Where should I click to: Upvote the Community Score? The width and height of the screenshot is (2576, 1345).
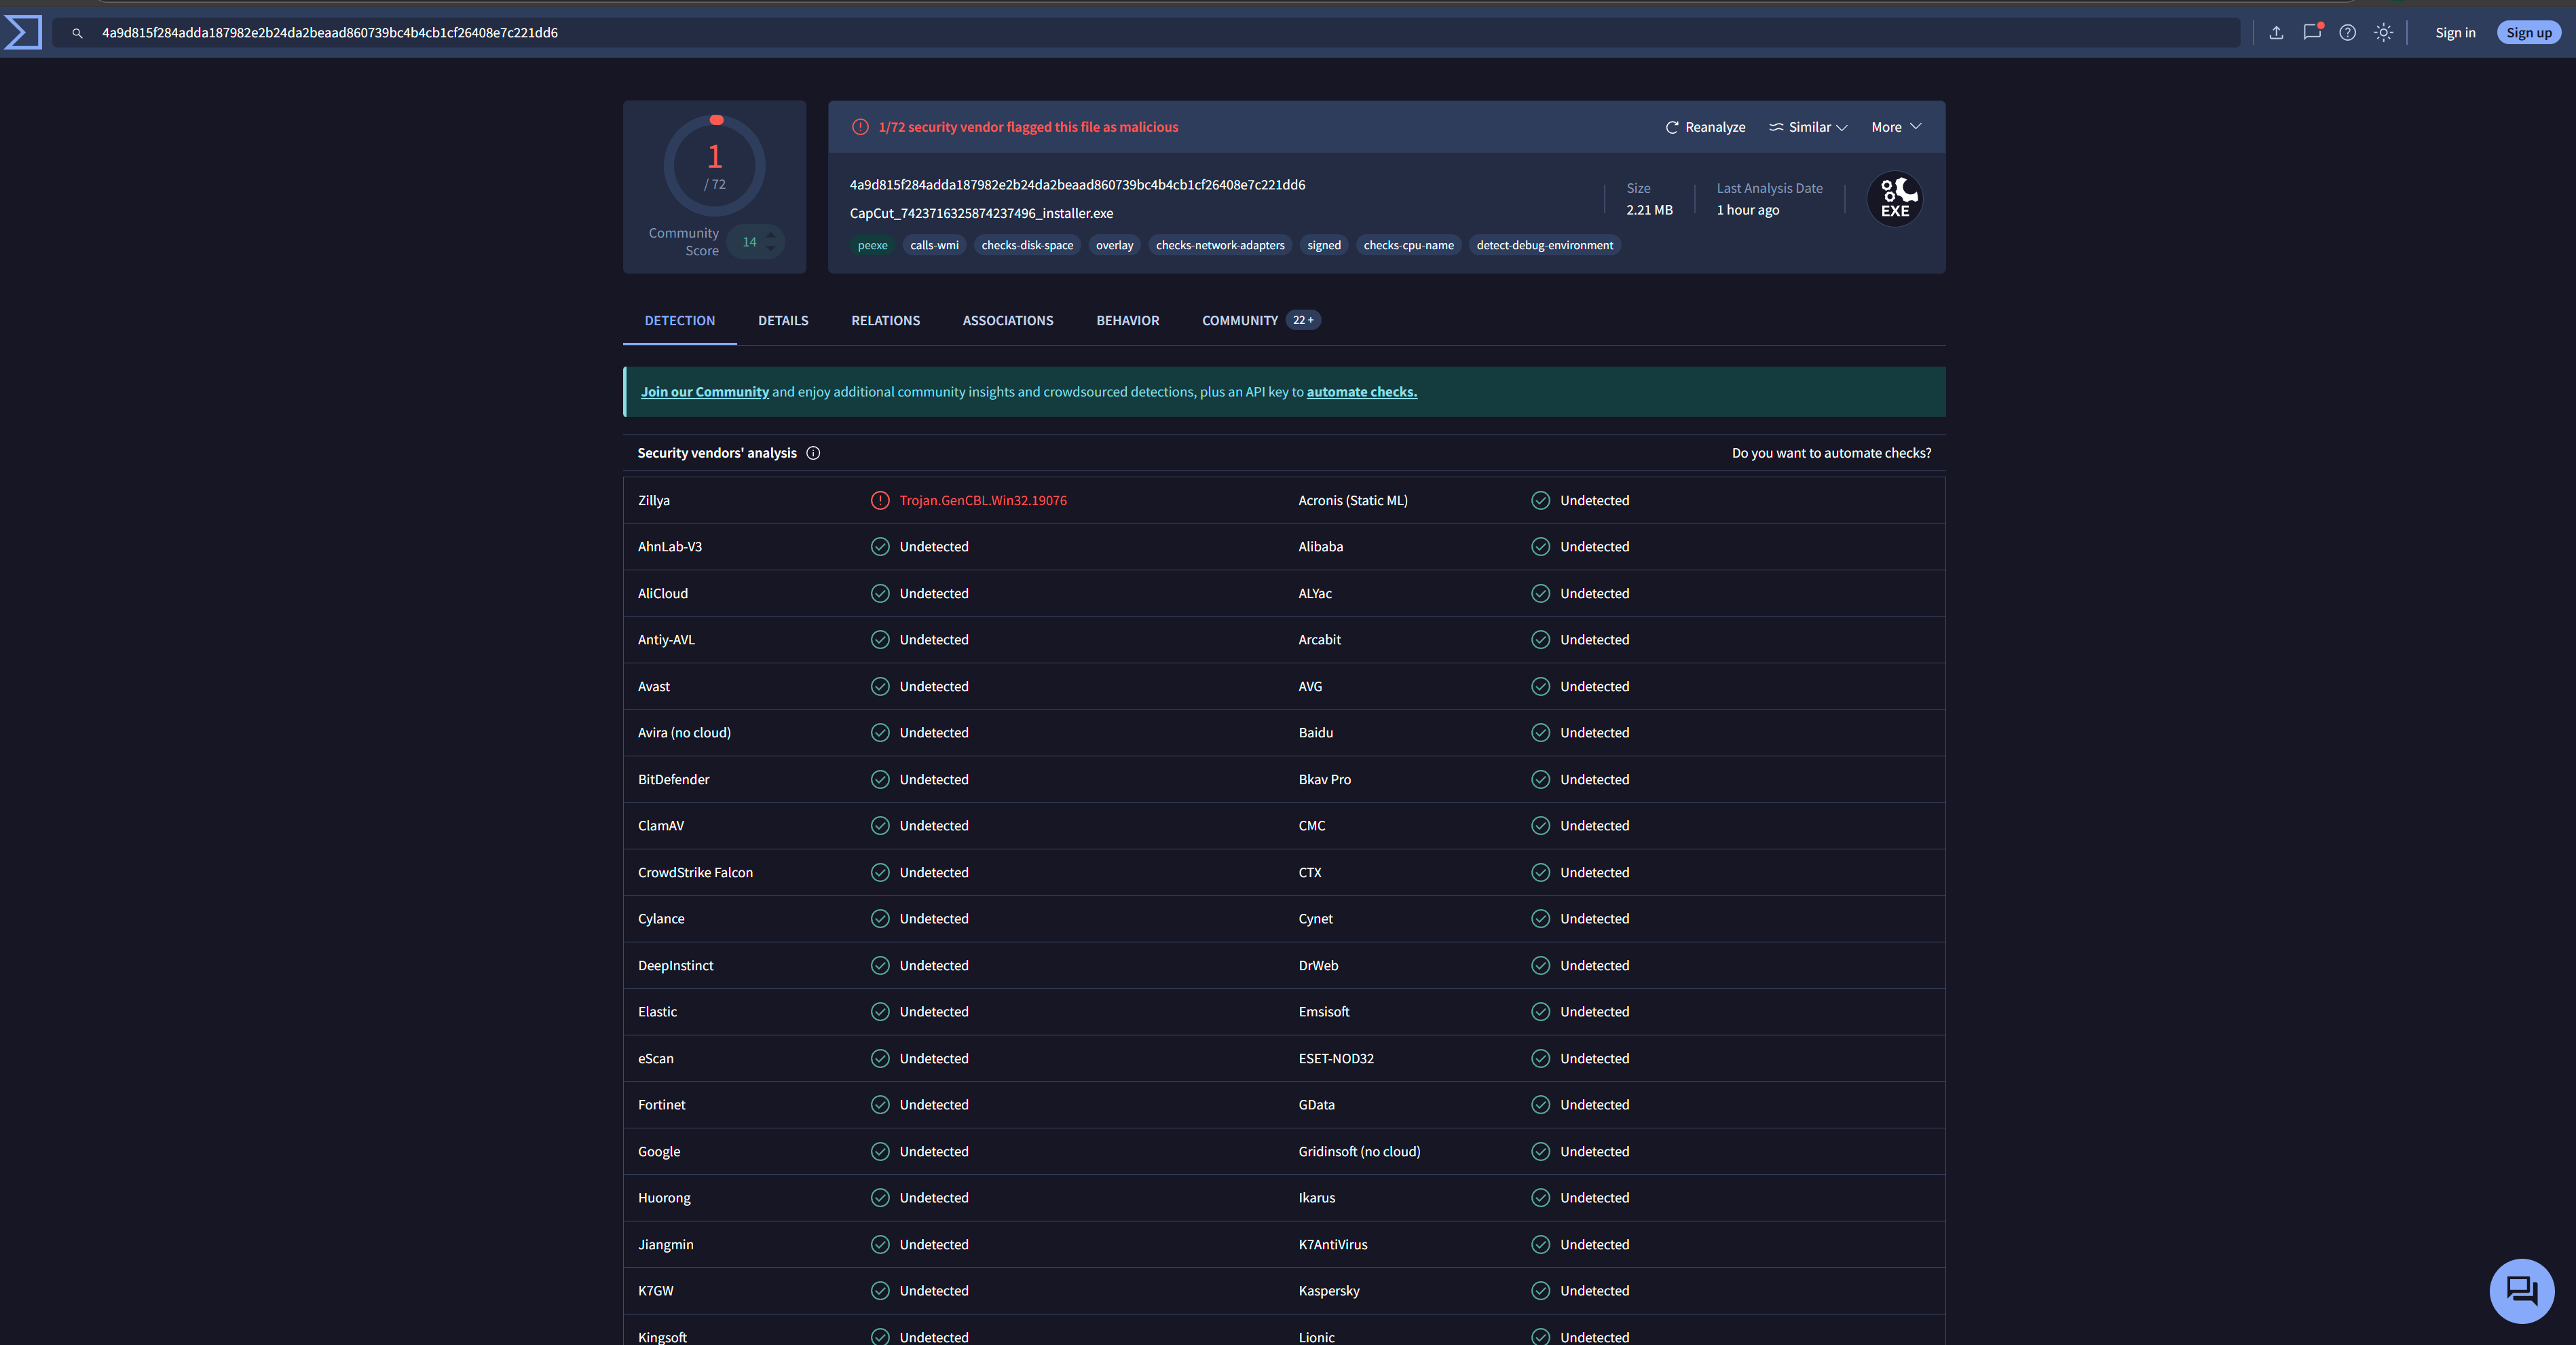click(x=770, y=236)
